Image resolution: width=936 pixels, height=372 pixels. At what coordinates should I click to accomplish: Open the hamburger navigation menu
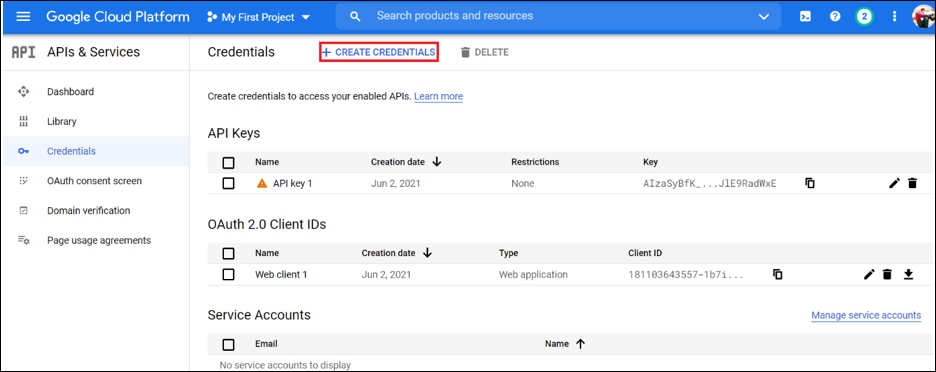coord(23,17)
